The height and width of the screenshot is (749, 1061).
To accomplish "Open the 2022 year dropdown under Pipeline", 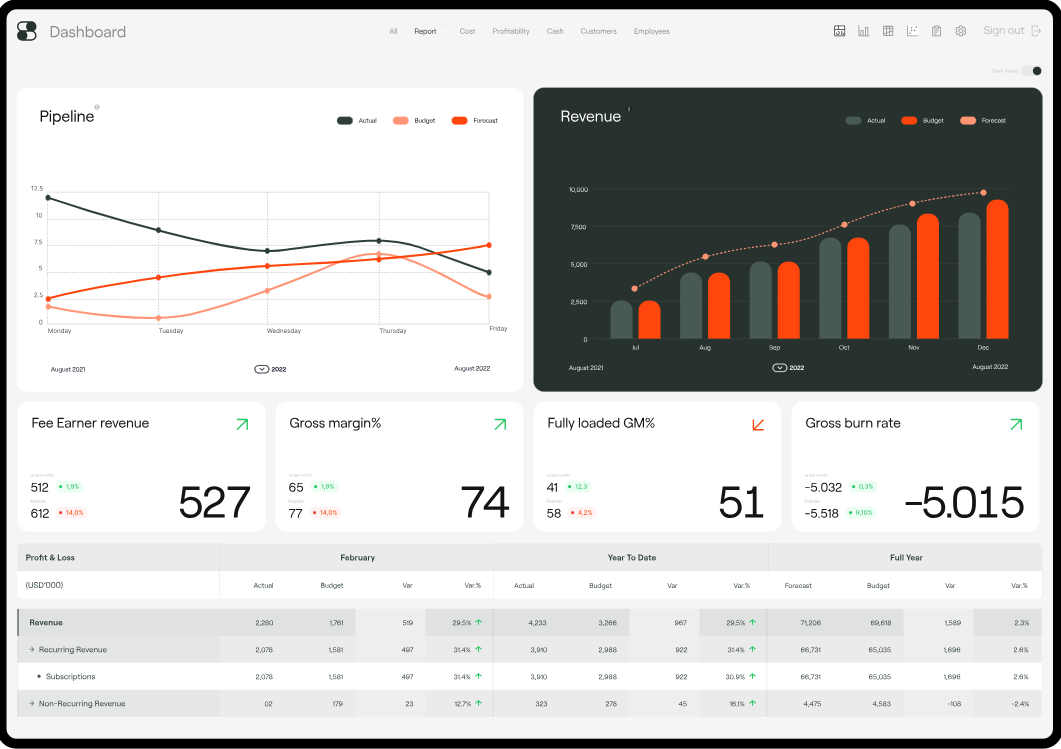I will pos(271,368).
